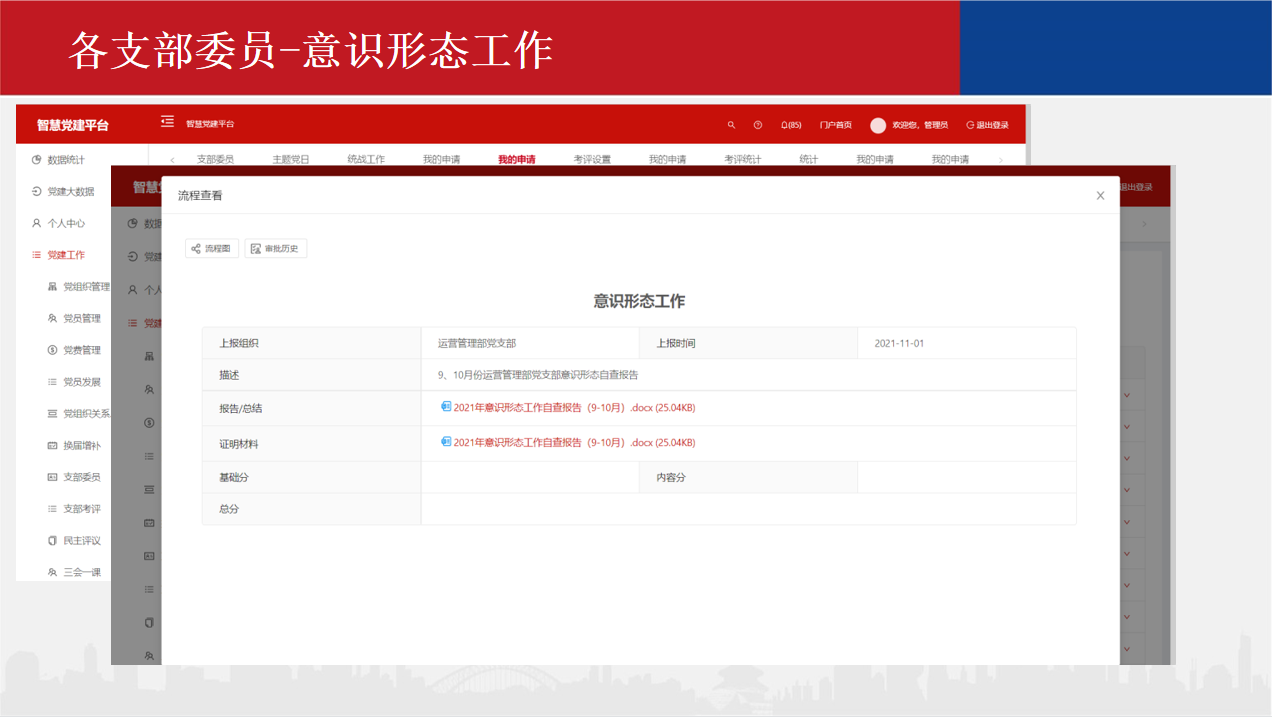The image size is (1272, 717).
Task: Collapse the 党建工作 sidebar menu
Action: pos(65,255)
